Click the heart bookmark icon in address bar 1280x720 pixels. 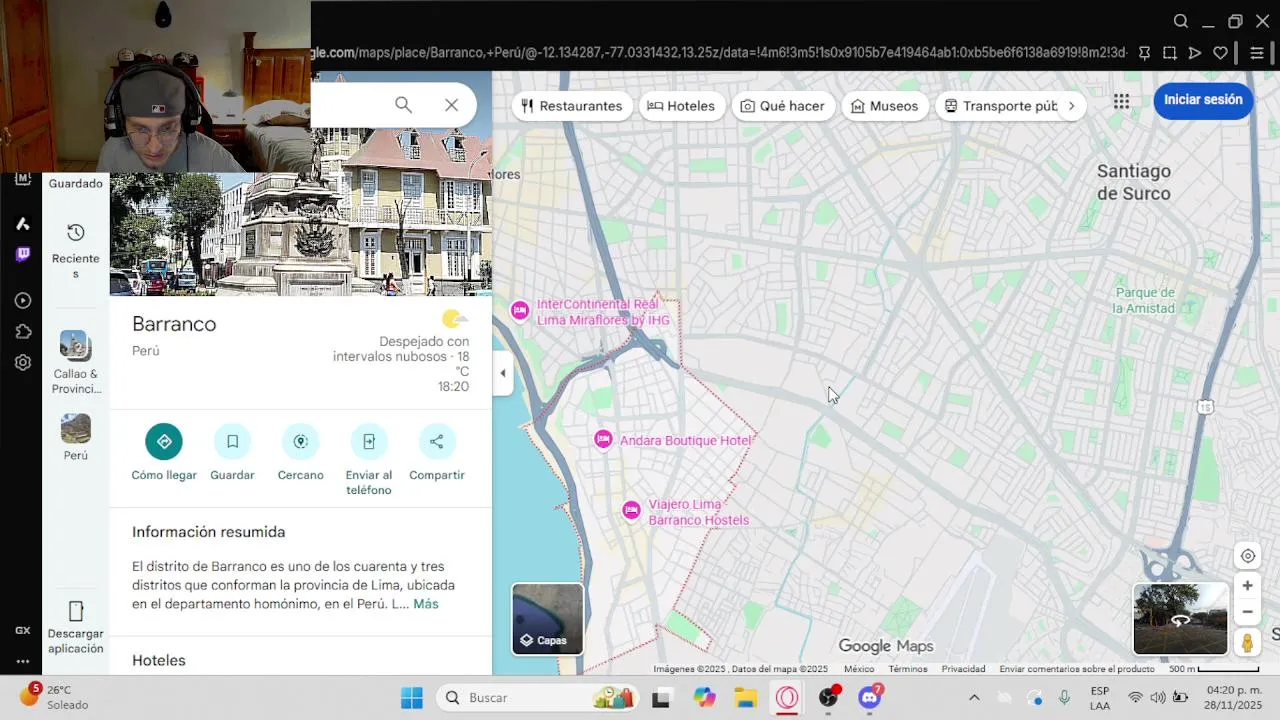1221,53
